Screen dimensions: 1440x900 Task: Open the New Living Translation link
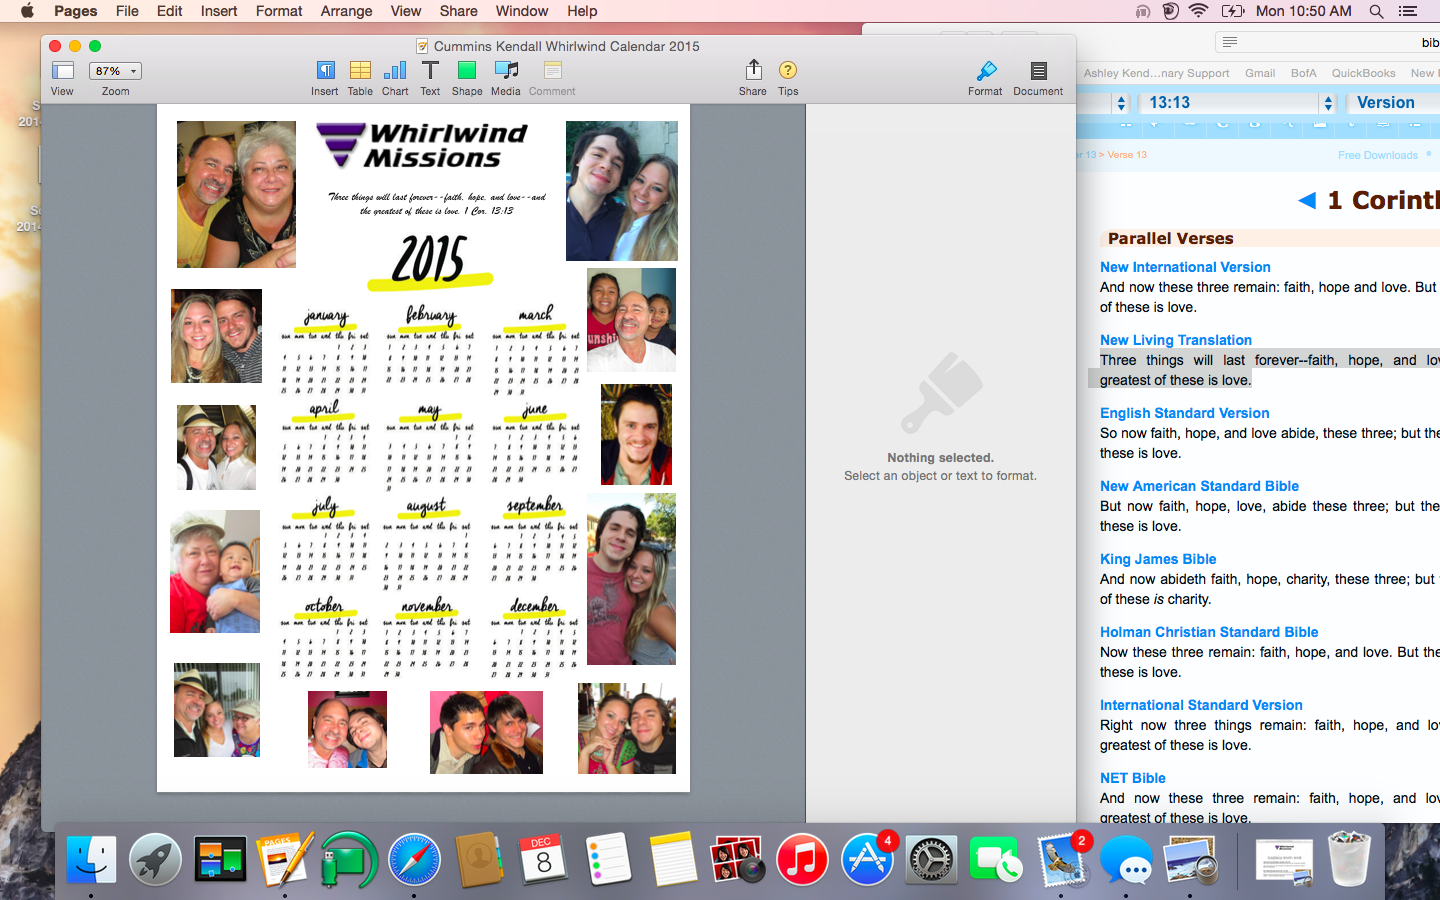(x=1175, y=340)
